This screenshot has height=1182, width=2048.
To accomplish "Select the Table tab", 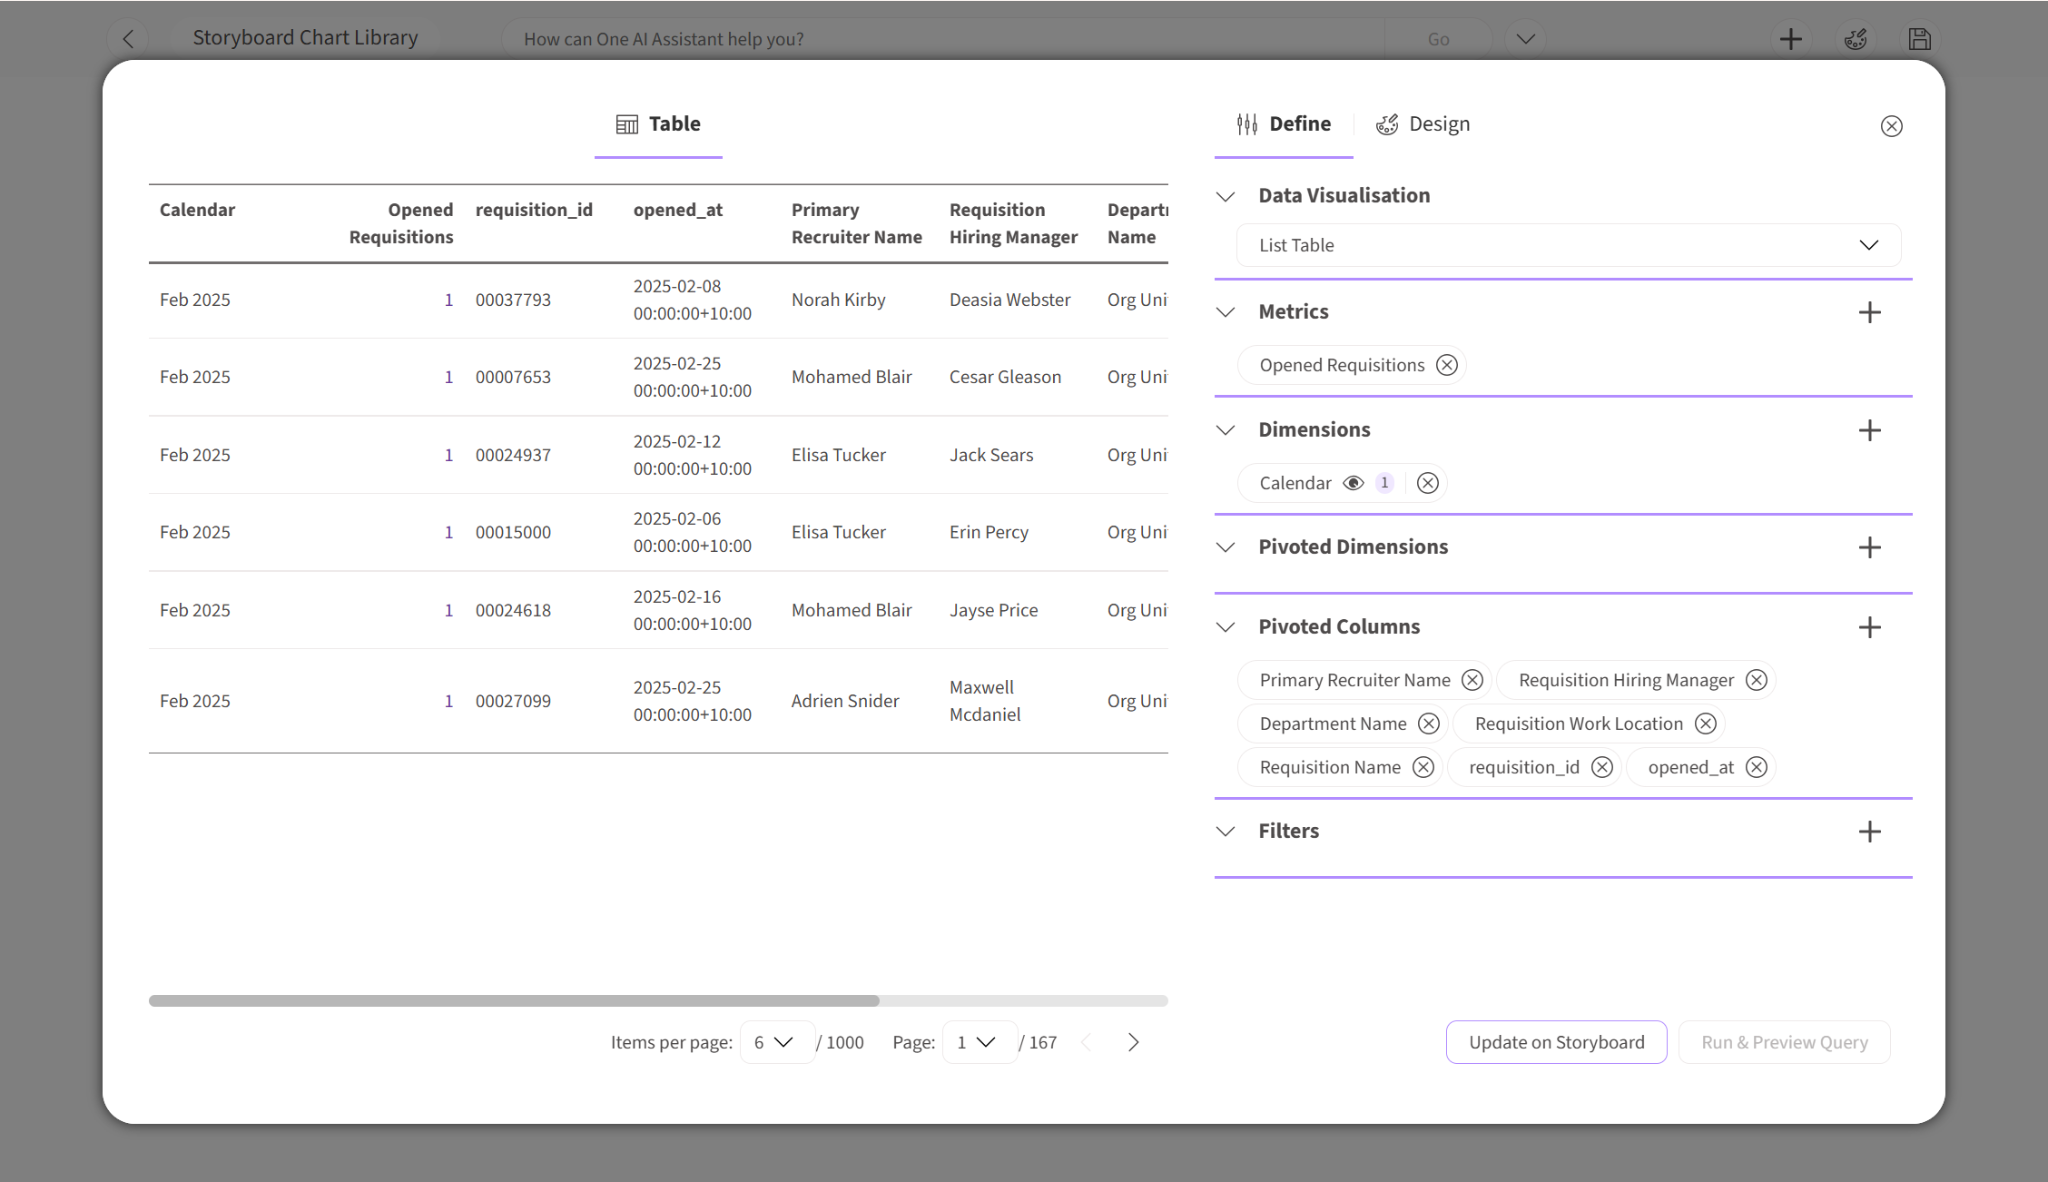I will click(658, 124).
